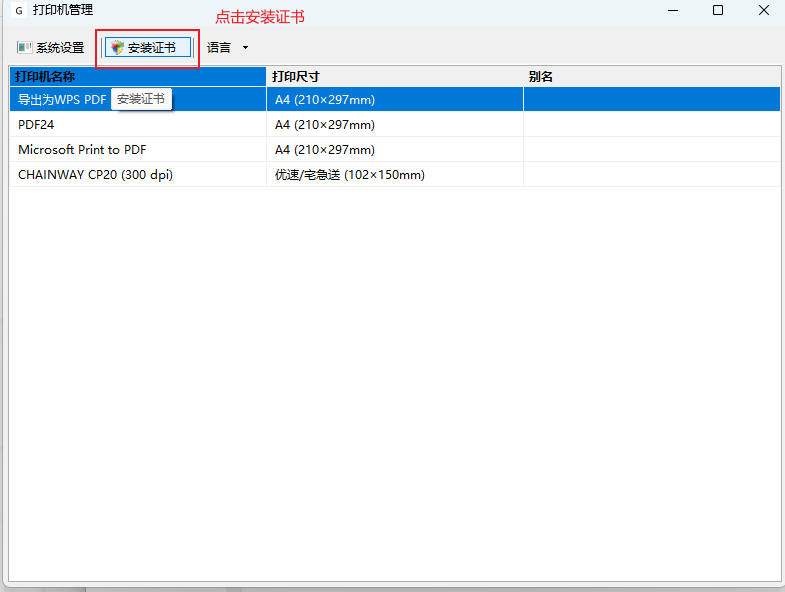Click alias cell of PDF24 row
The width and height of the screenshot is (785, 592).
pyautogui.click(x=652, y=124)
